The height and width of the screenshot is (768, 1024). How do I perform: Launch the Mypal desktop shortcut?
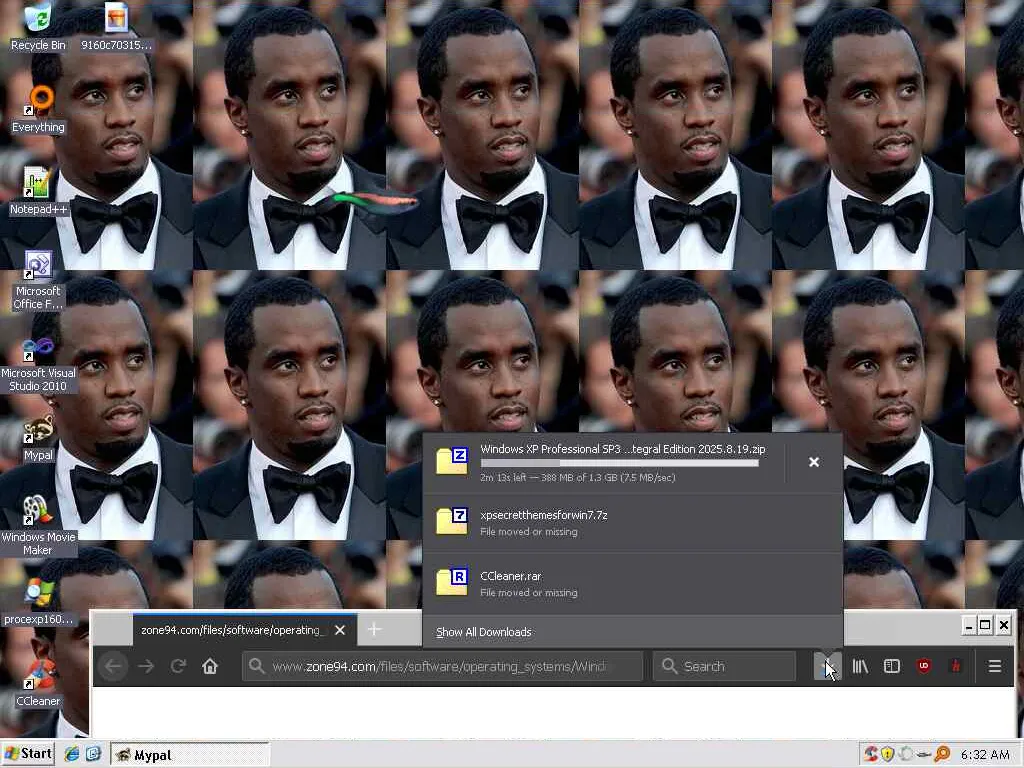tap(38, 438)
